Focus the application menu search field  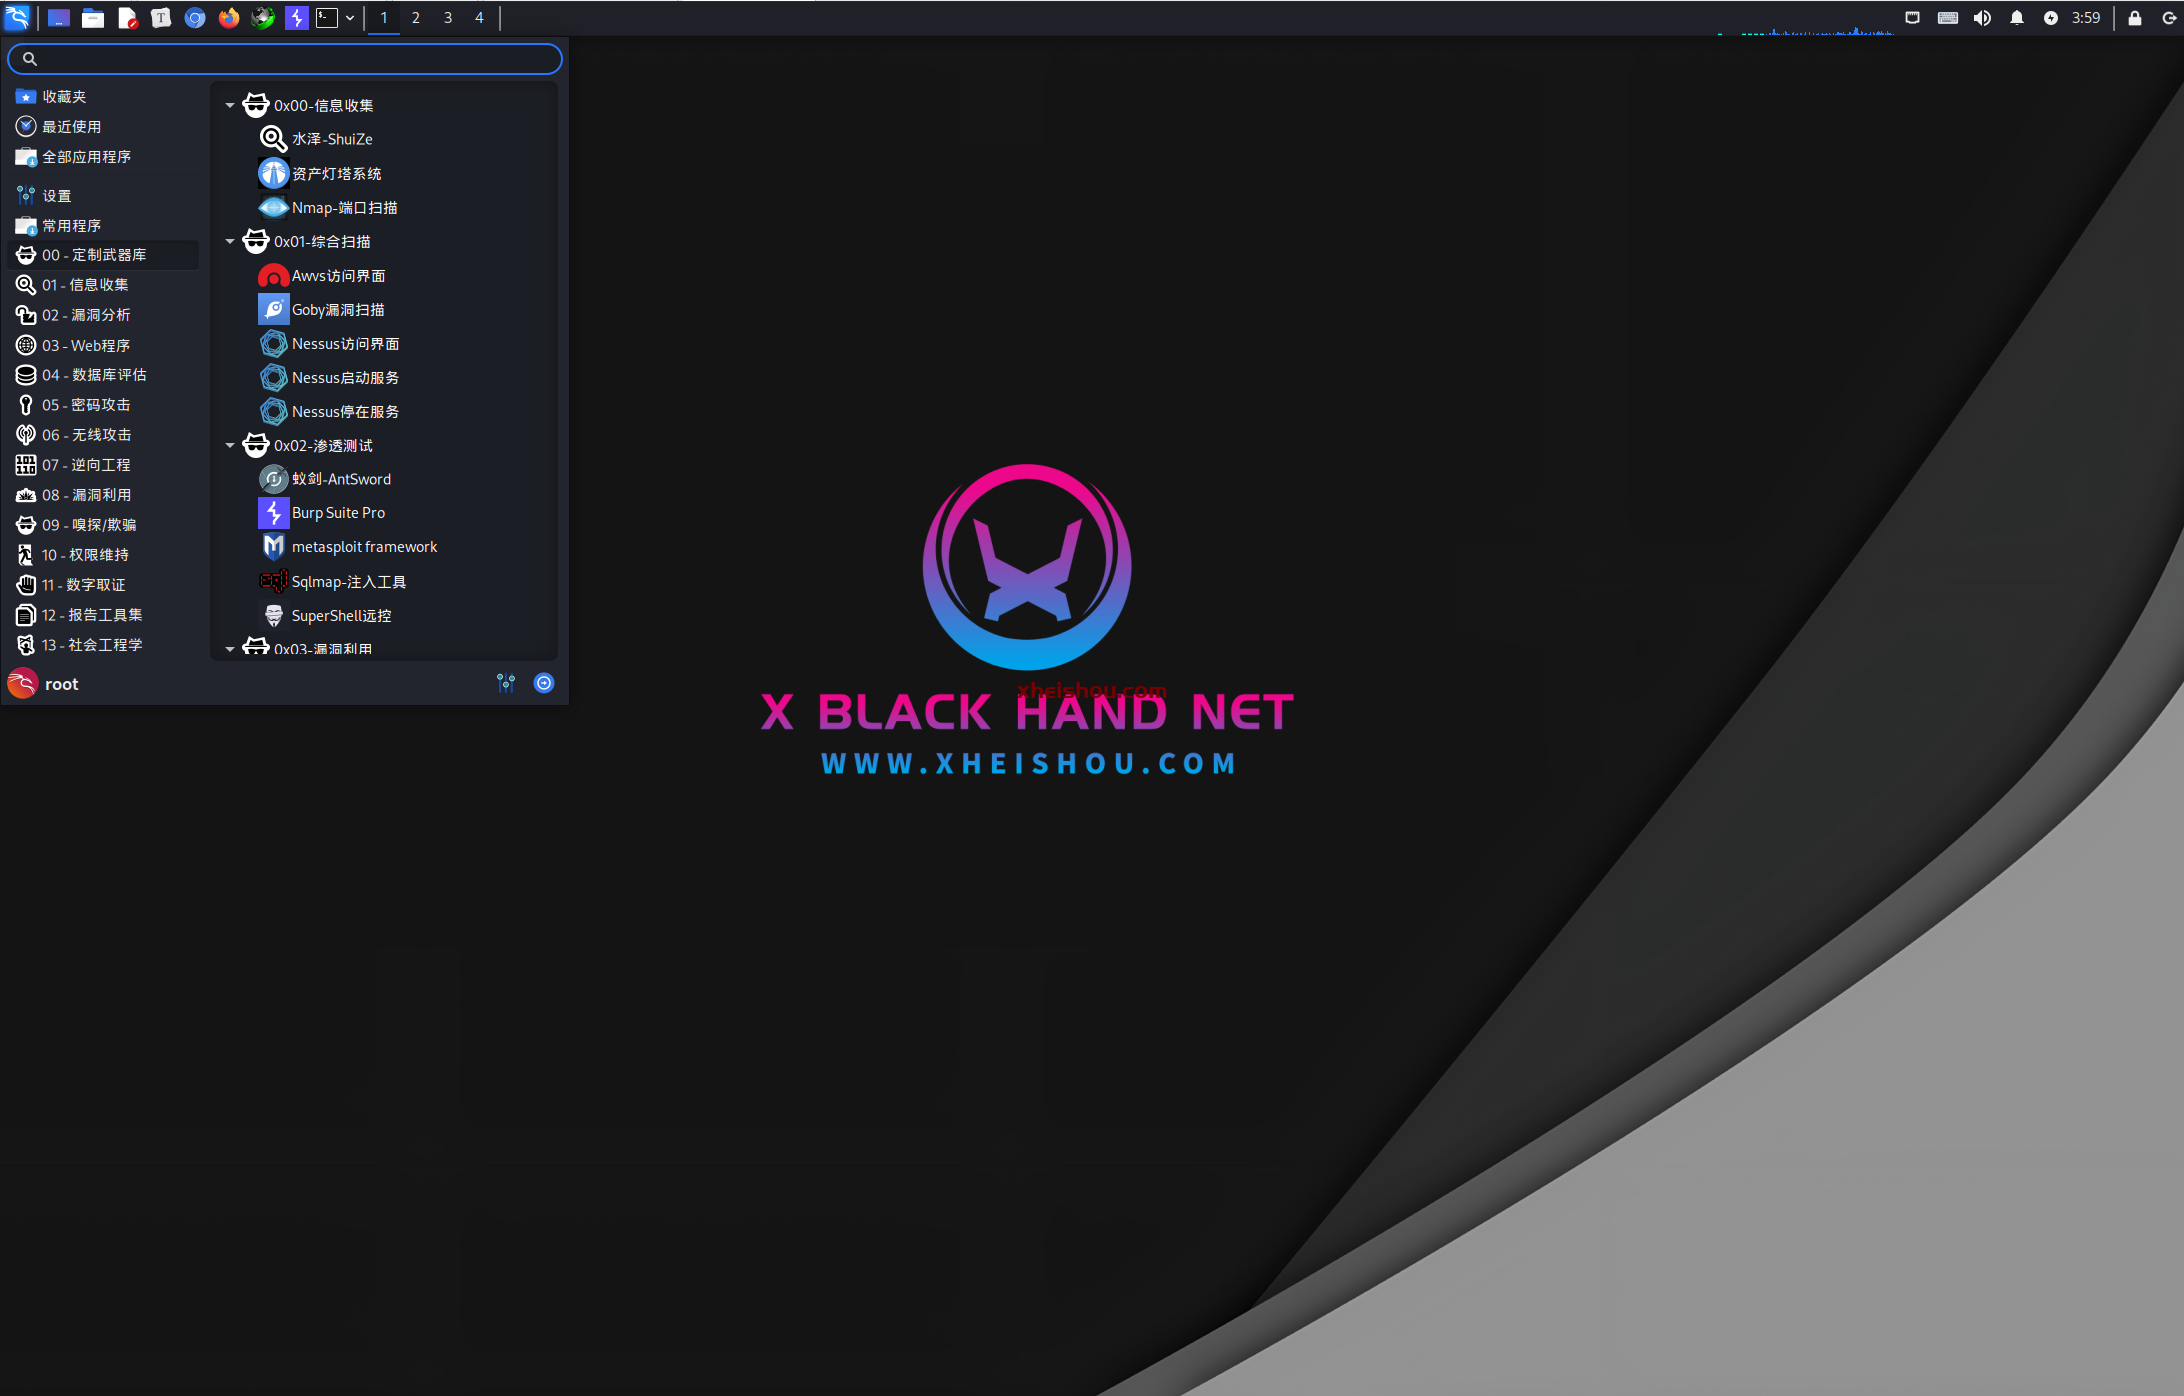click(x=285, y=59)
